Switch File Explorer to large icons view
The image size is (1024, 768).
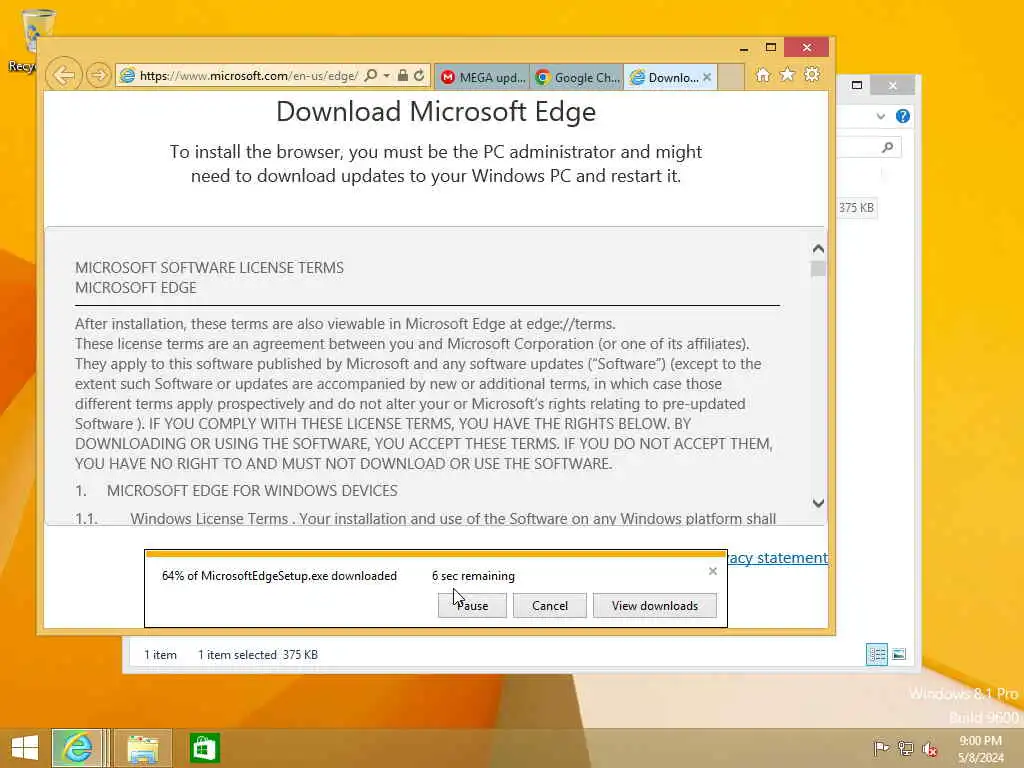(x=899, y=654)
